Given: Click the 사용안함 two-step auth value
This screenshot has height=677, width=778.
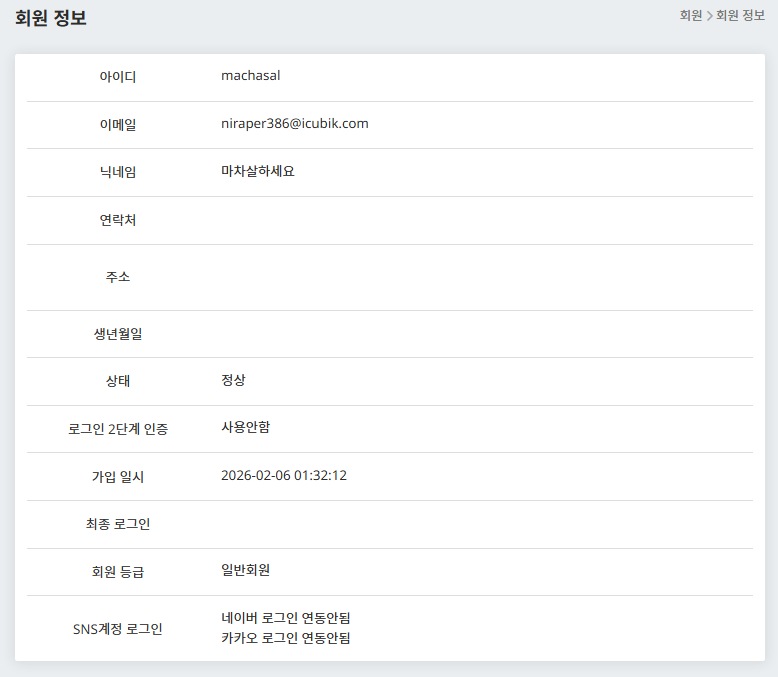Looking at the screenshot, I should [245, 428].
